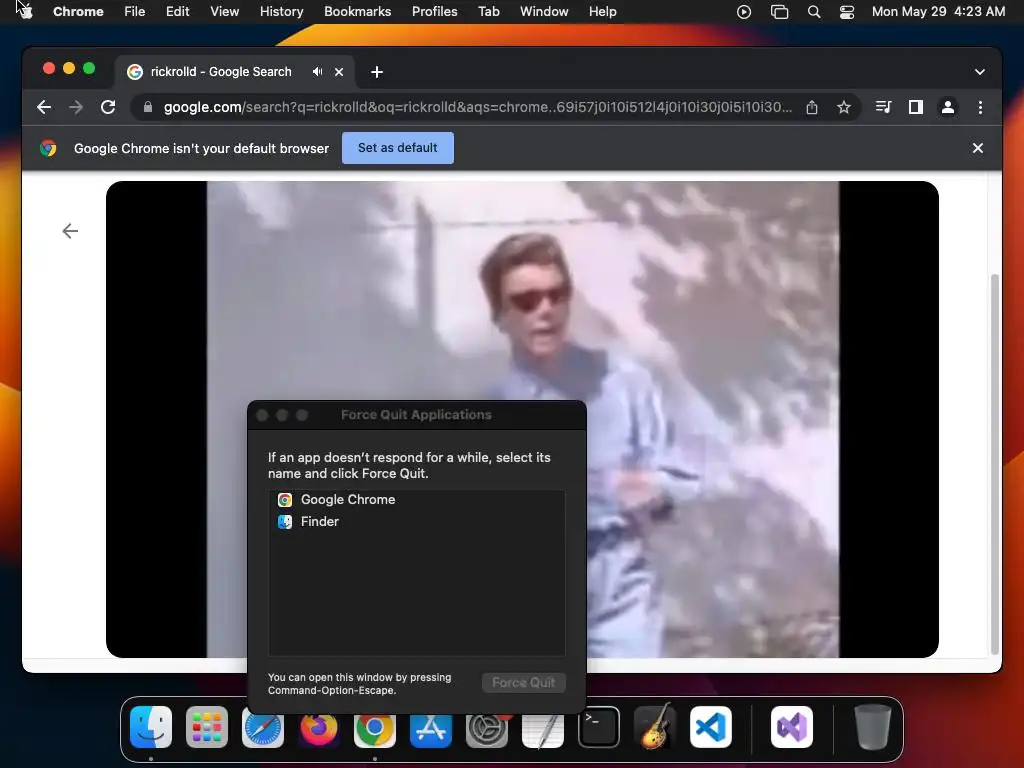Open Control Center in menu bar
The height and width of the screenshot is (768, 1024).
[x=847, y=12]
